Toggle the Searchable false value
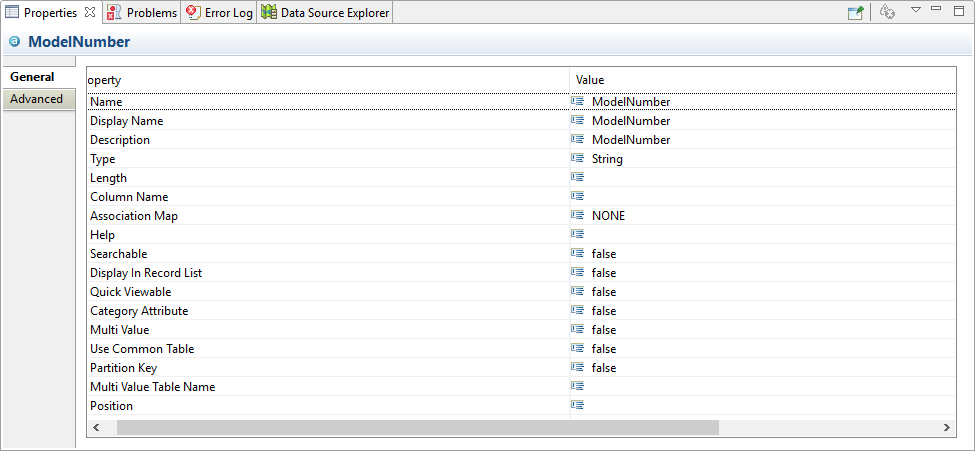 (603, 254)
